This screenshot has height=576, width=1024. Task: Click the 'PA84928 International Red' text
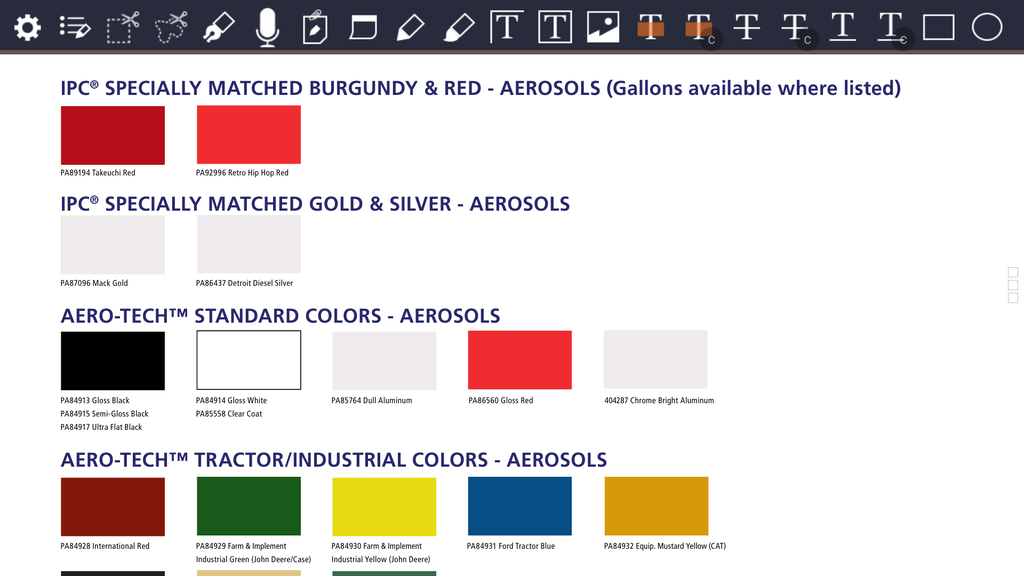(x=104, y=546)
